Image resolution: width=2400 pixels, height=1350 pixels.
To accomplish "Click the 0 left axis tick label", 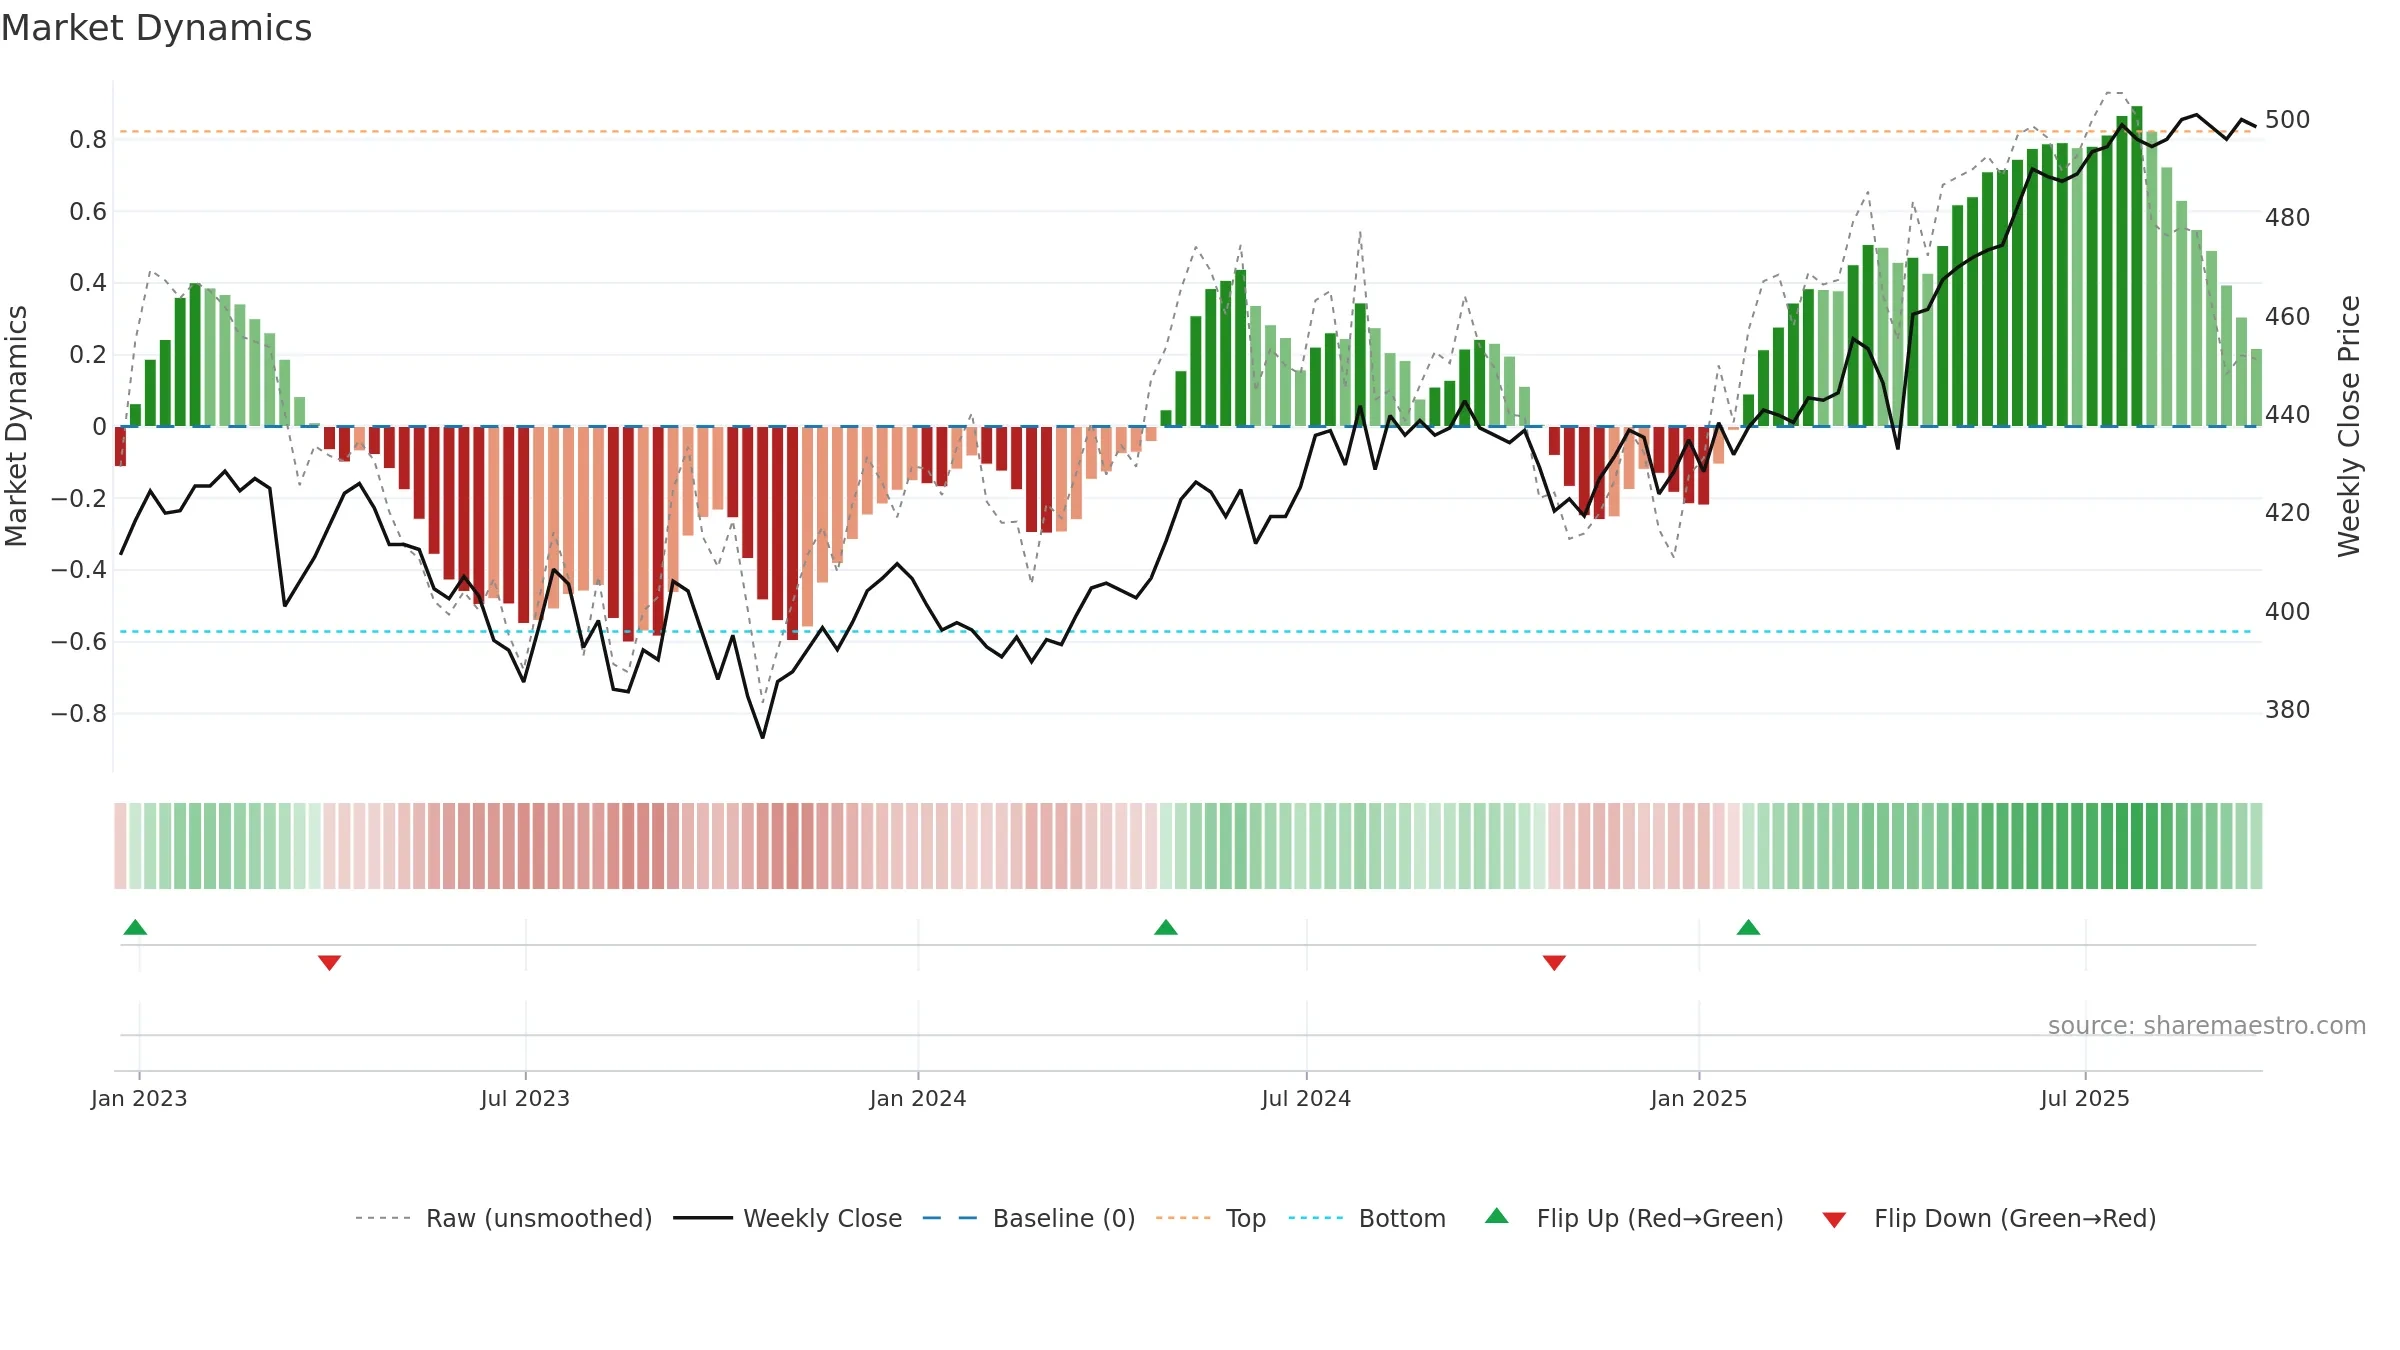I will click(x=99, y=427).
